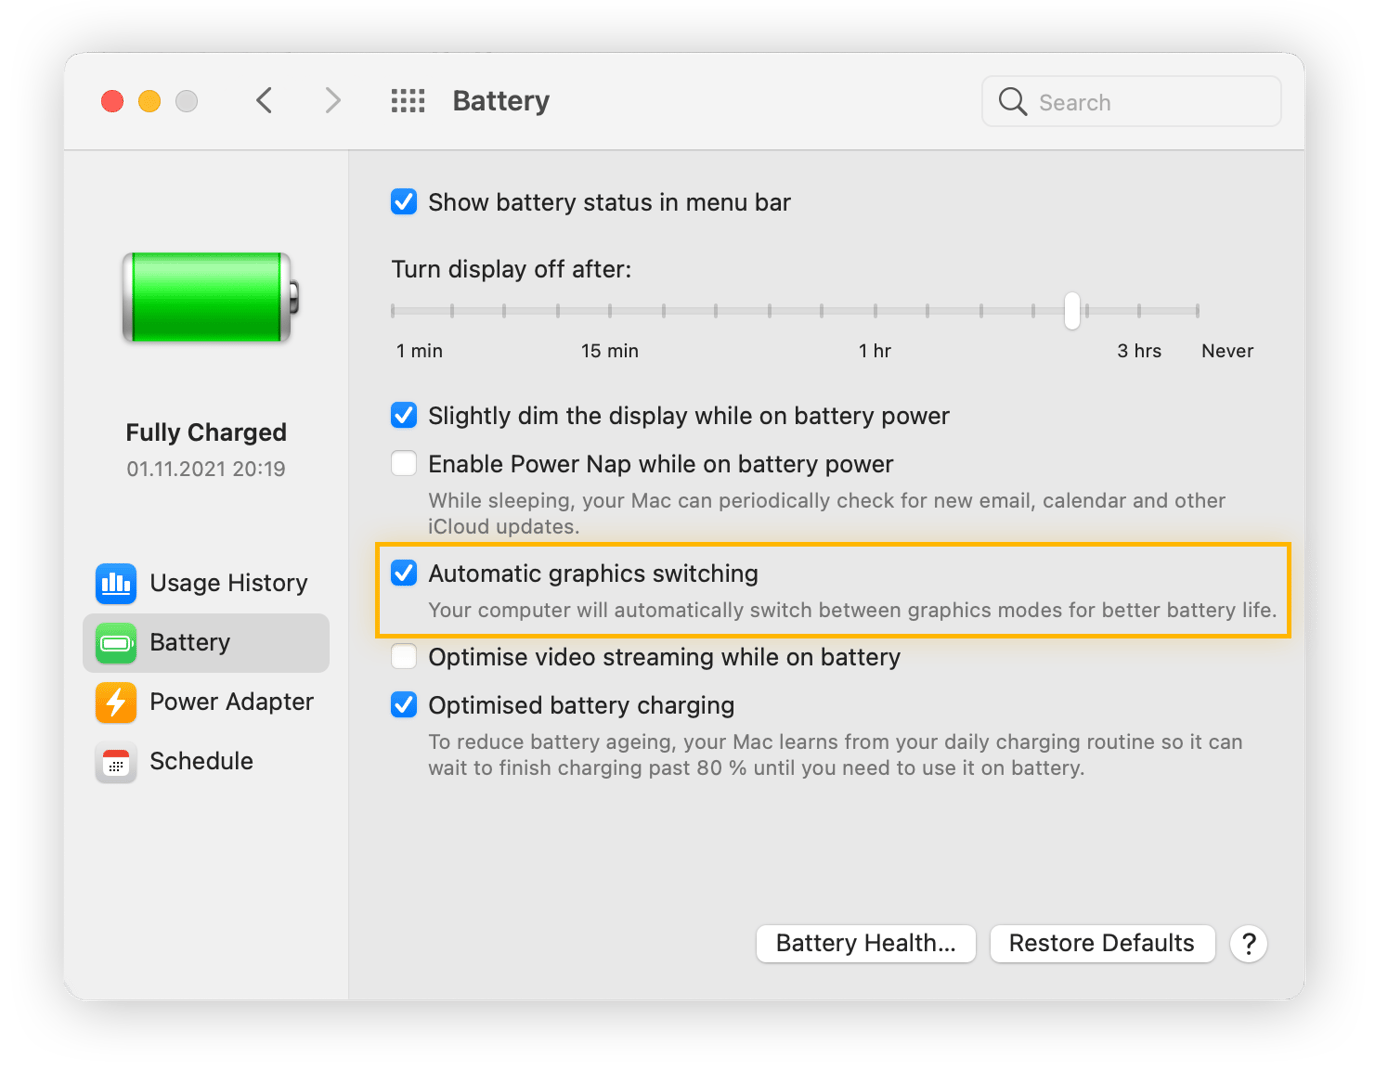1375x1070 pixels.
Task: Enable Power Nap while on battery power
Action: pyautogui.click(x=403, y=463)
